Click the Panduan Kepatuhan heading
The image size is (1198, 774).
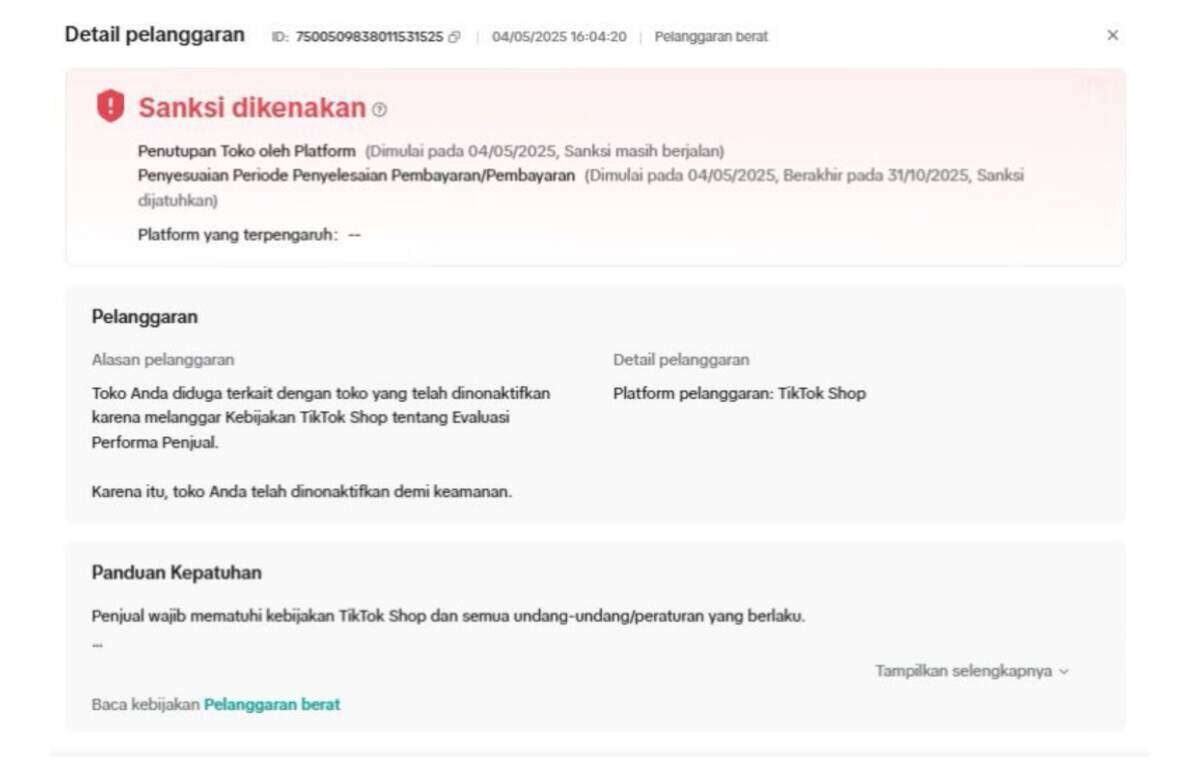tap(176, 573)
